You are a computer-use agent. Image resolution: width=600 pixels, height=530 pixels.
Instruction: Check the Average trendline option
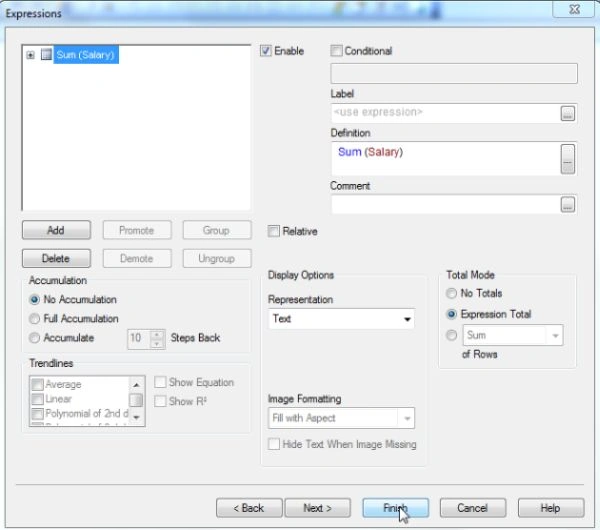[x=38, y=384]
